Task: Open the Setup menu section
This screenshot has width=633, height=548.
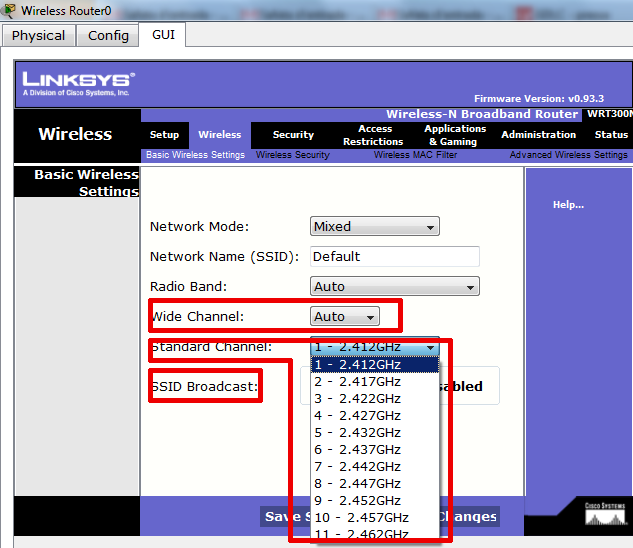Action: [164, 135]
